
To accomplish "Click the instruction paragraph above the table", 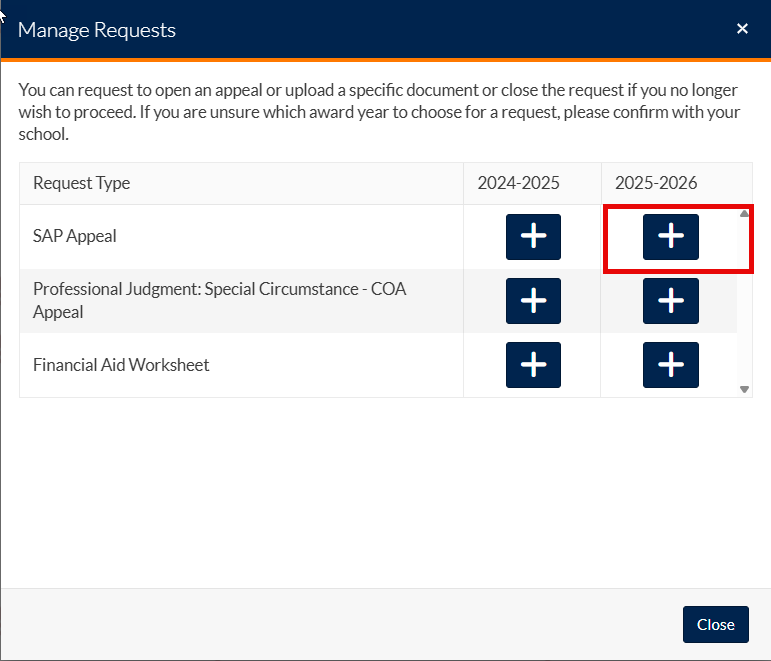I will tap(380, 112).
